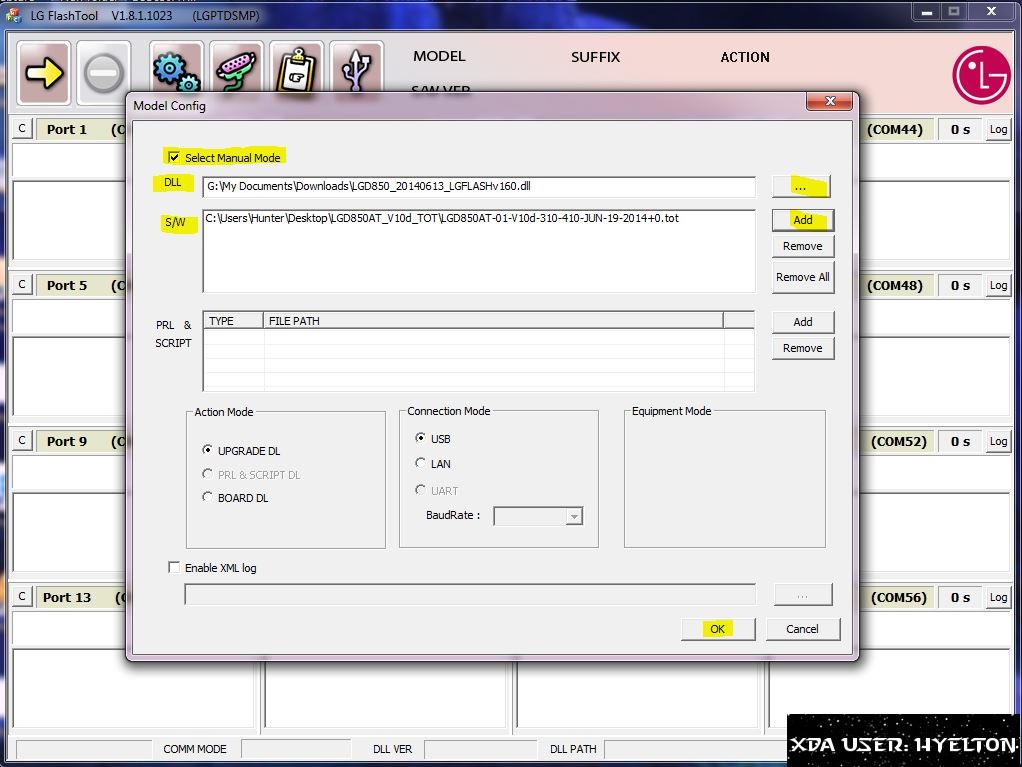Close the Model Config dialog
Image resolution: width=1022 pixels, height=767 pixels.
(x=830, y=101)
